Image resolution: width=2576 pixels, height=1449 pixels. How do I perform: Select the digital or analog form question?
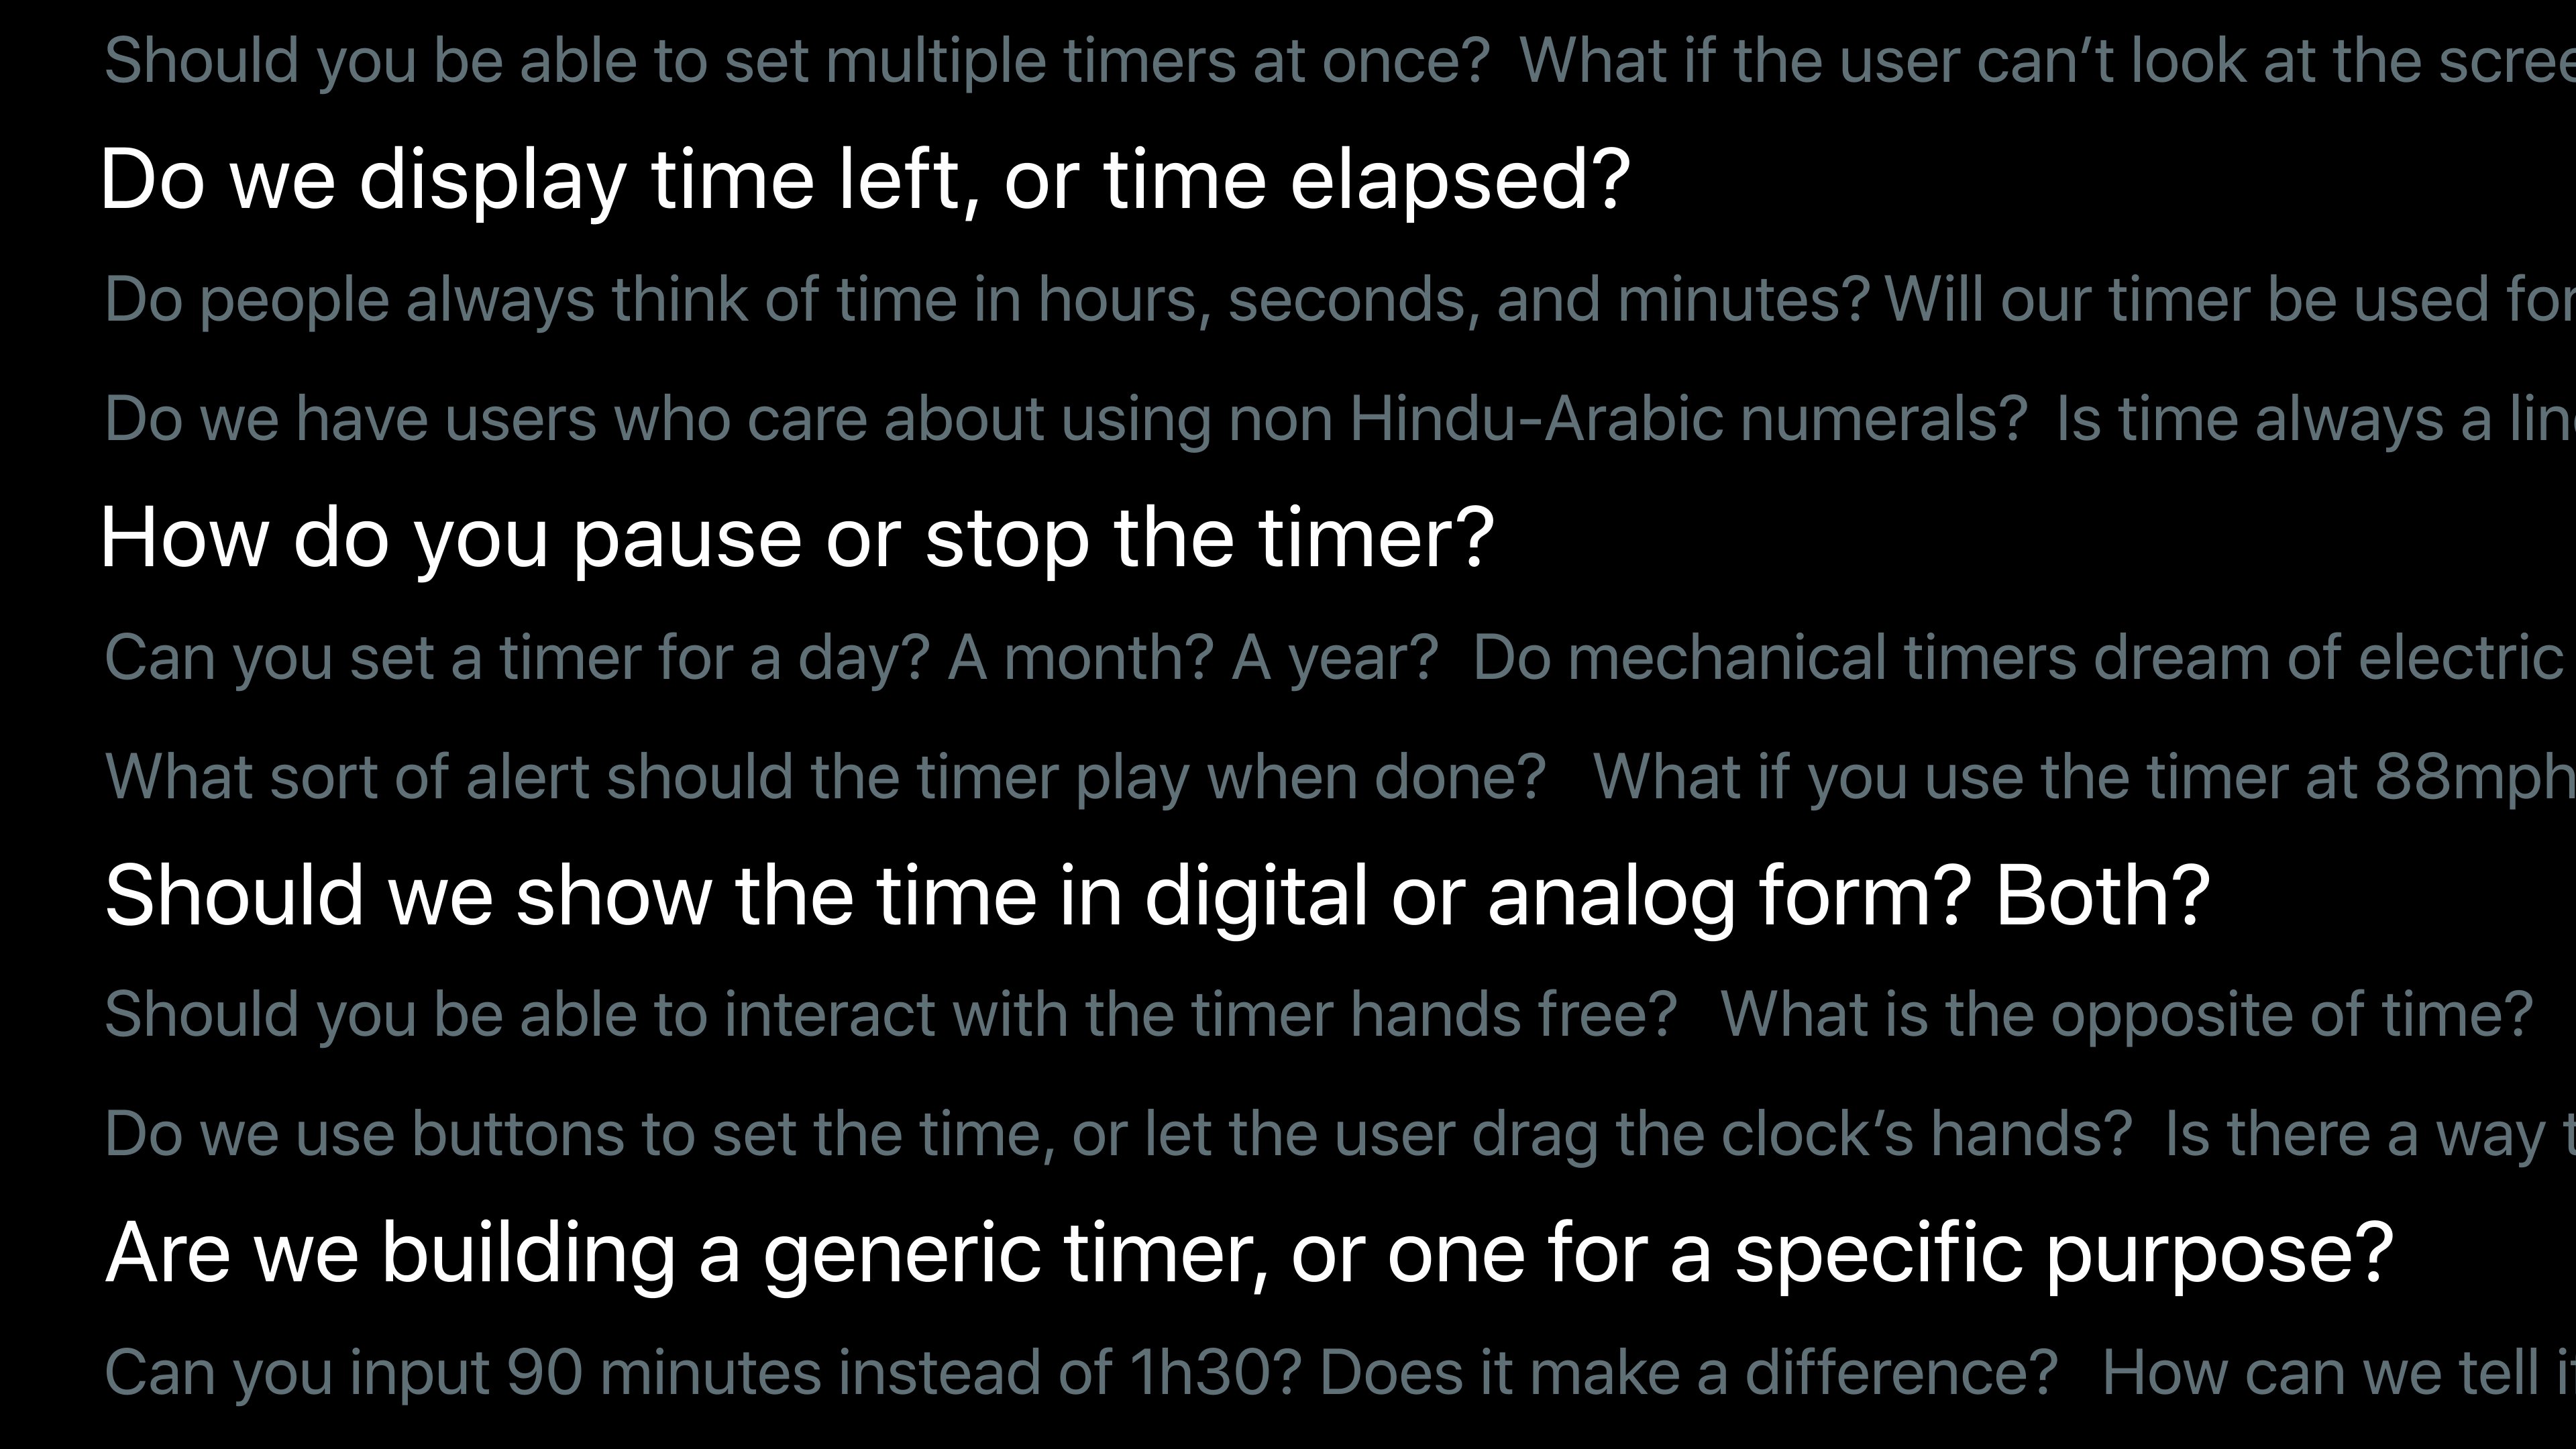1037,895
